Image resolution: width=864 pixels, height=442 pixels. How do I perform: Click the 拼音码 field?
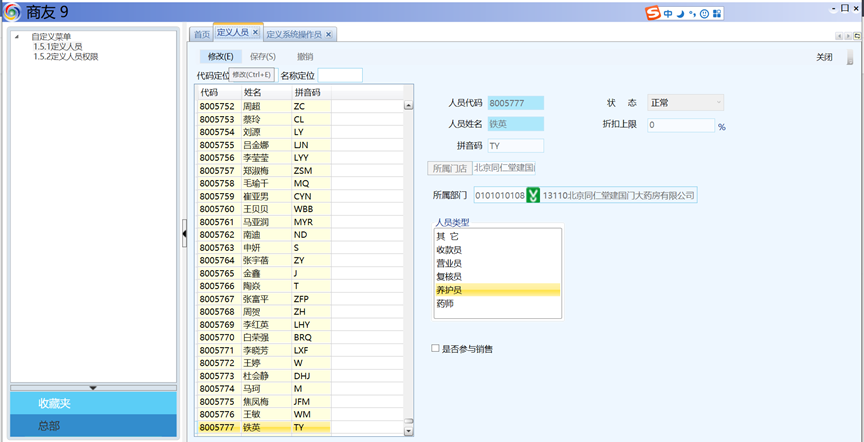tap(516, 145)
